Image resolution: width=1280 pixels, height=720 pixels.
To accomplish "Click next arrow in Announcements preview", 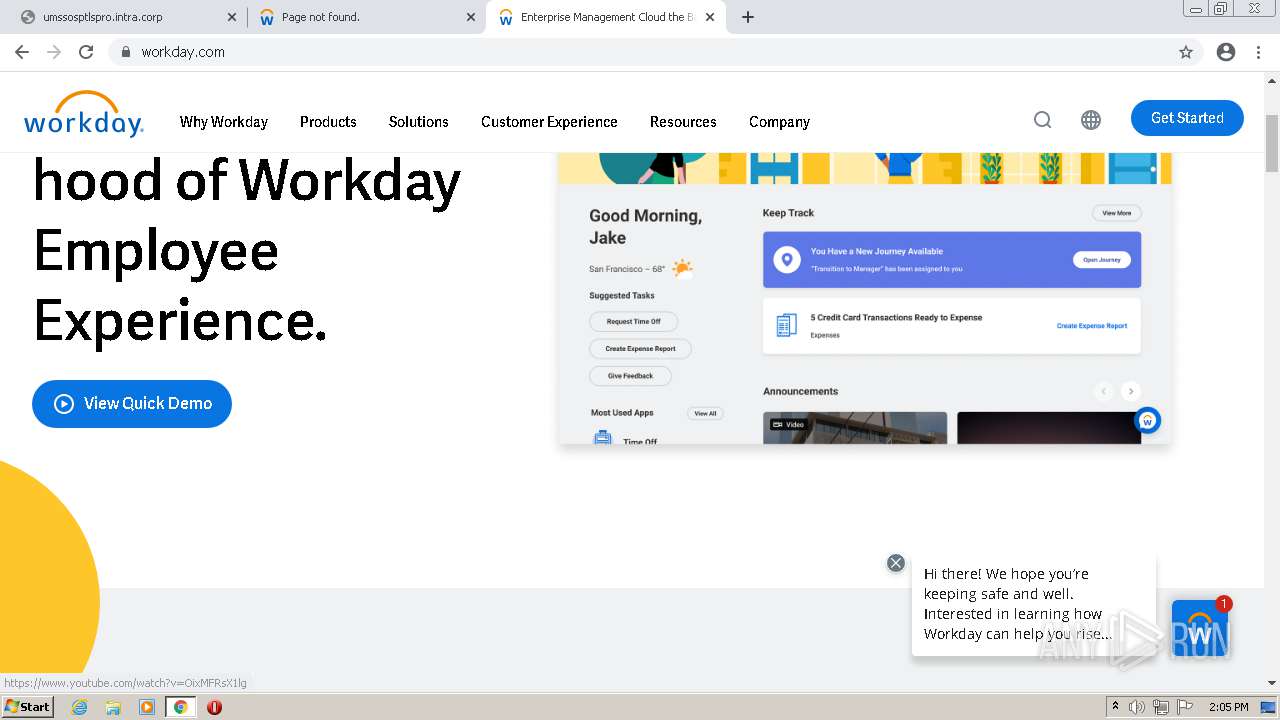I will (1130, 391).
